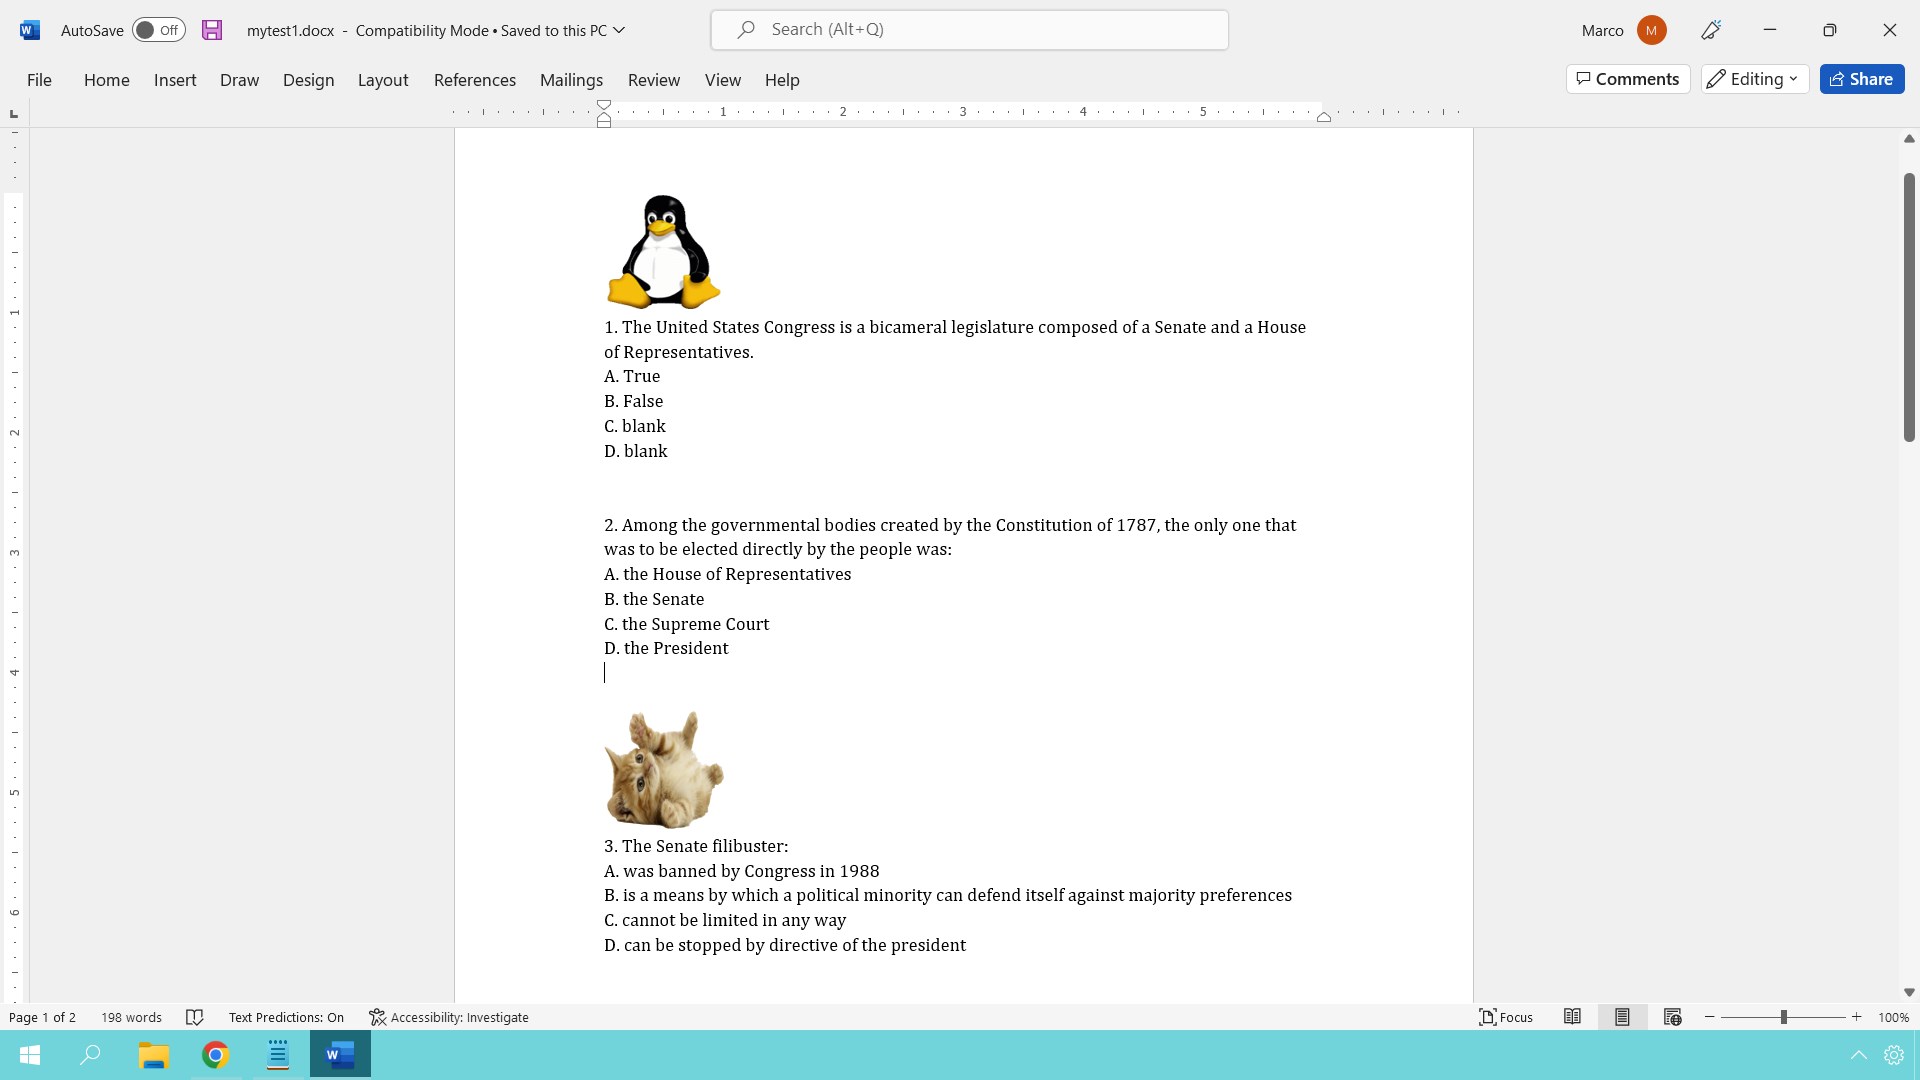Image resolution: width=1920 pixels, height=1080 pixels.
Task: Open the spelling proofing check icon
Action: coord(195,1017)
